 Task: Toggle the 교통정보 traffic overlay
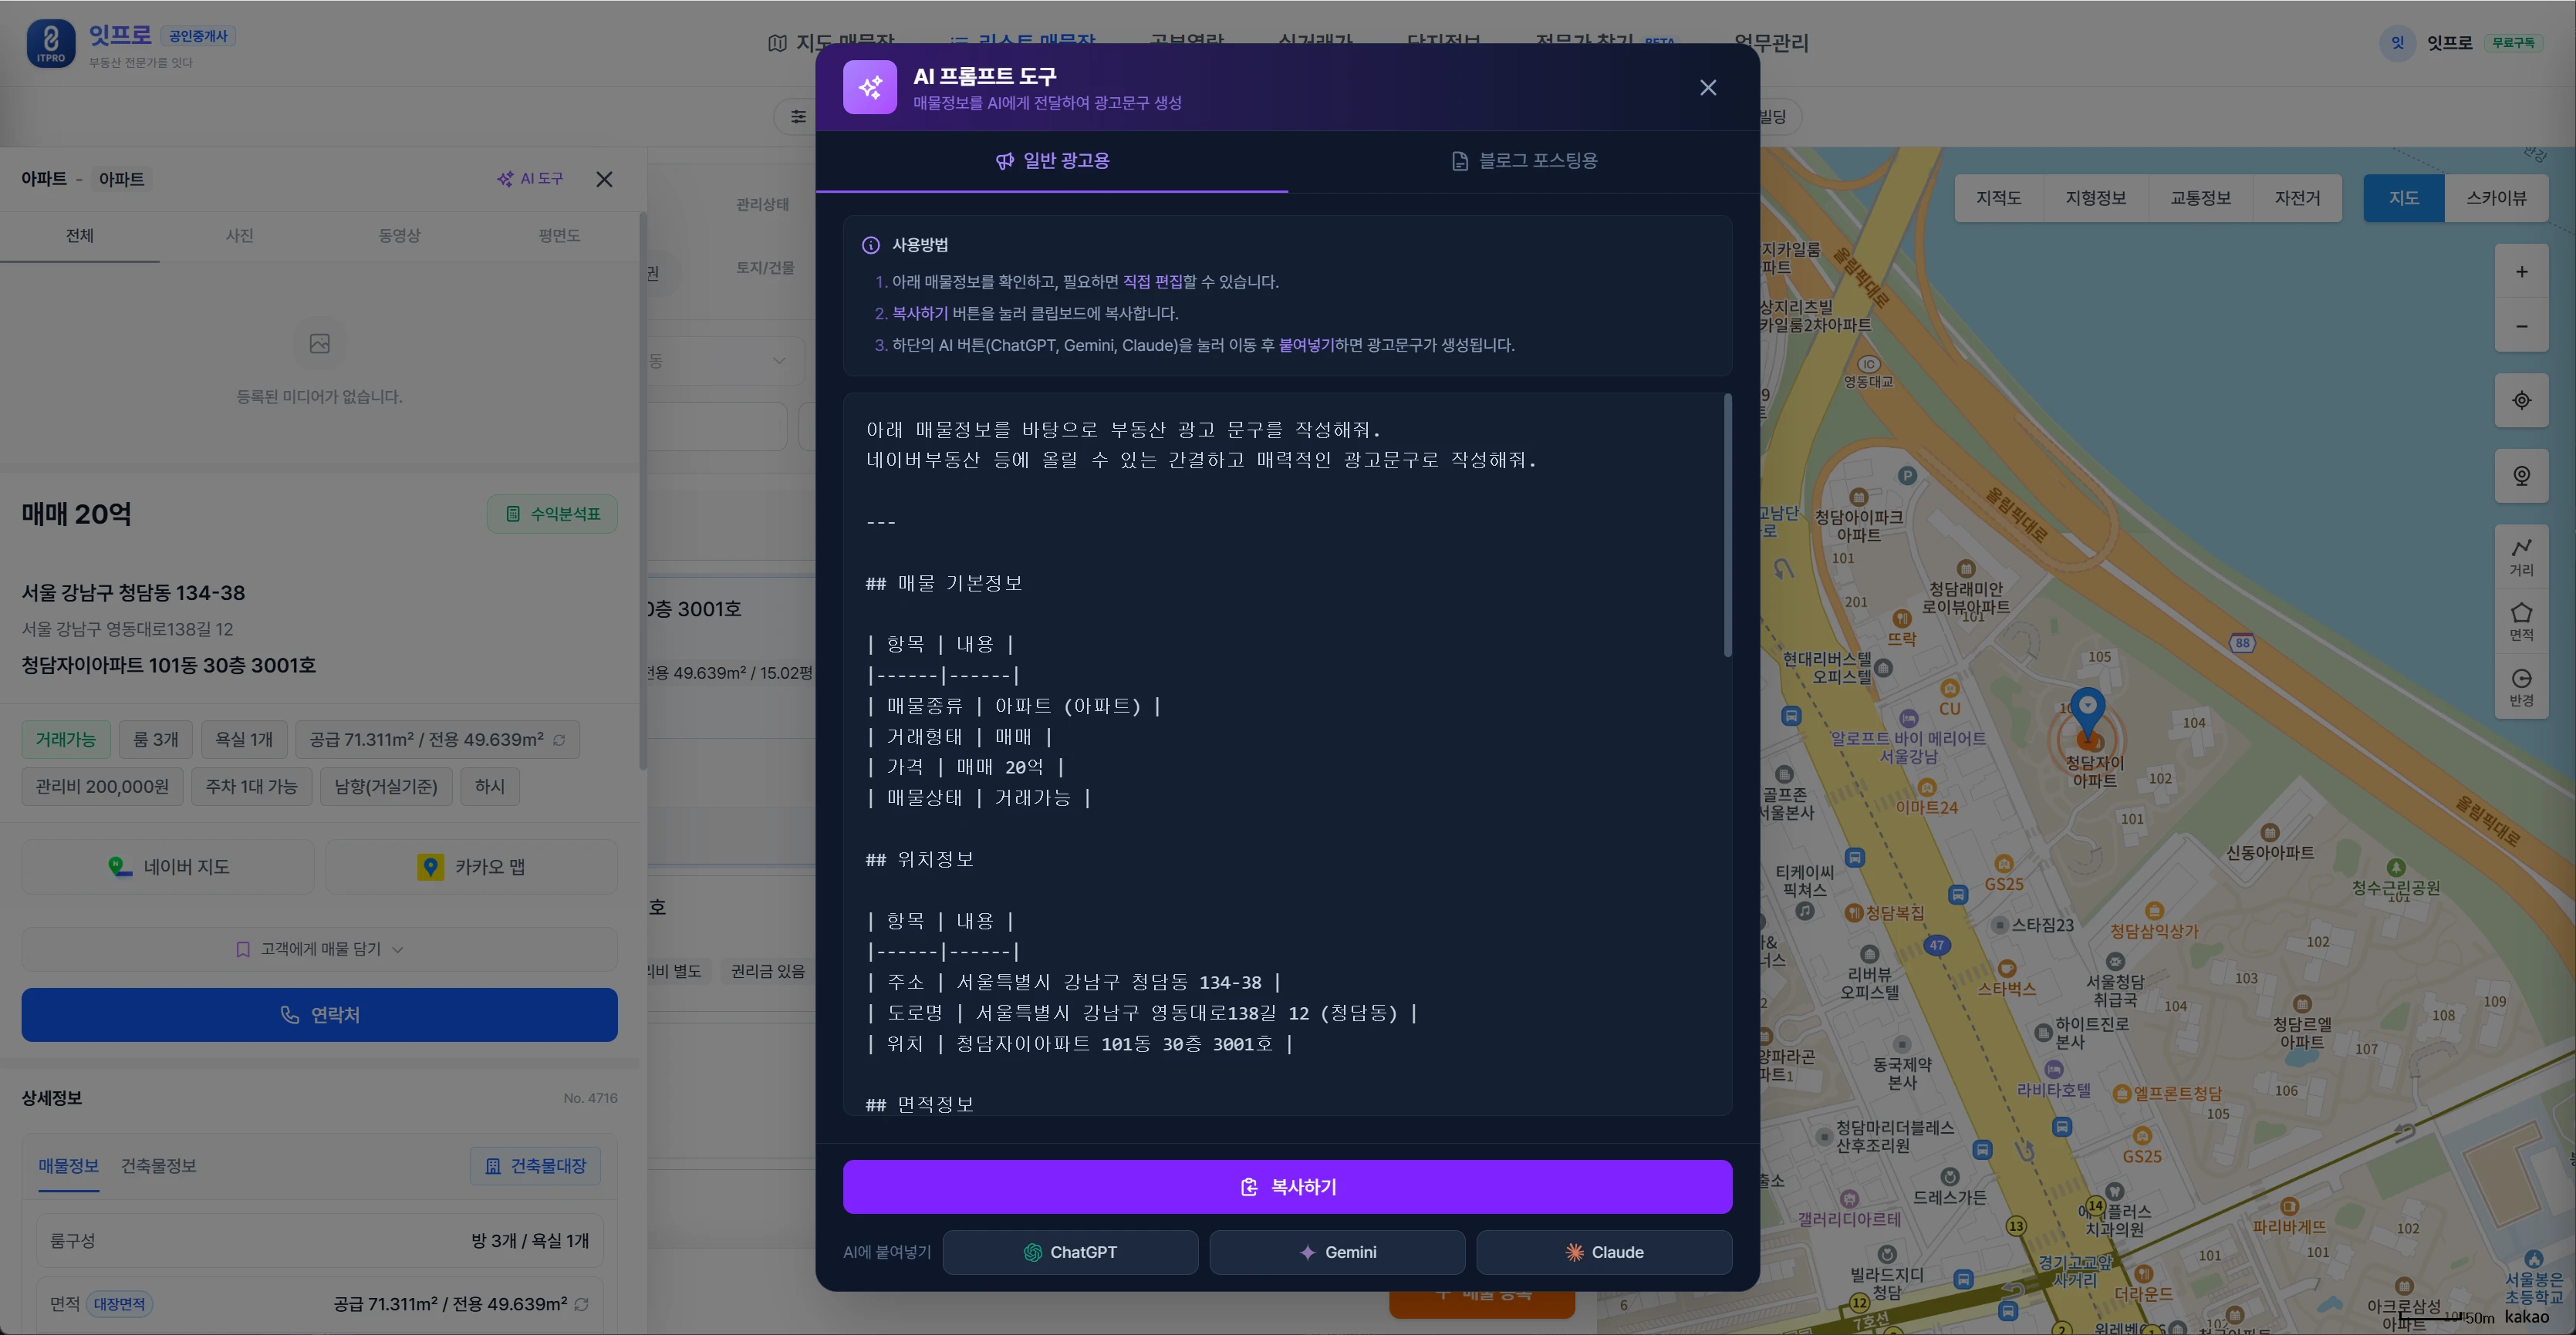pyautogui.click(x=2201, y=198)
